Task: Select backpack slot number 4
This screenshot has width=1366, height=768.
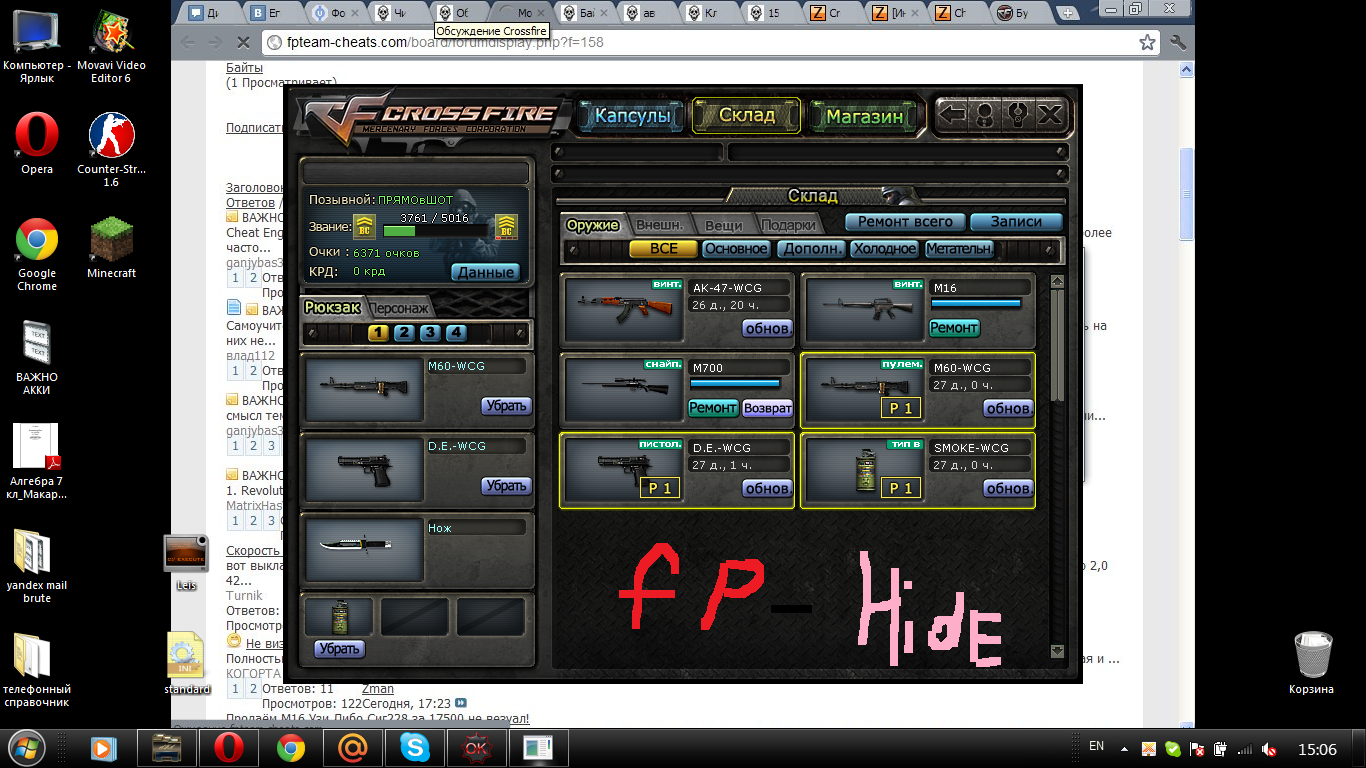Action: click(456, 333)
